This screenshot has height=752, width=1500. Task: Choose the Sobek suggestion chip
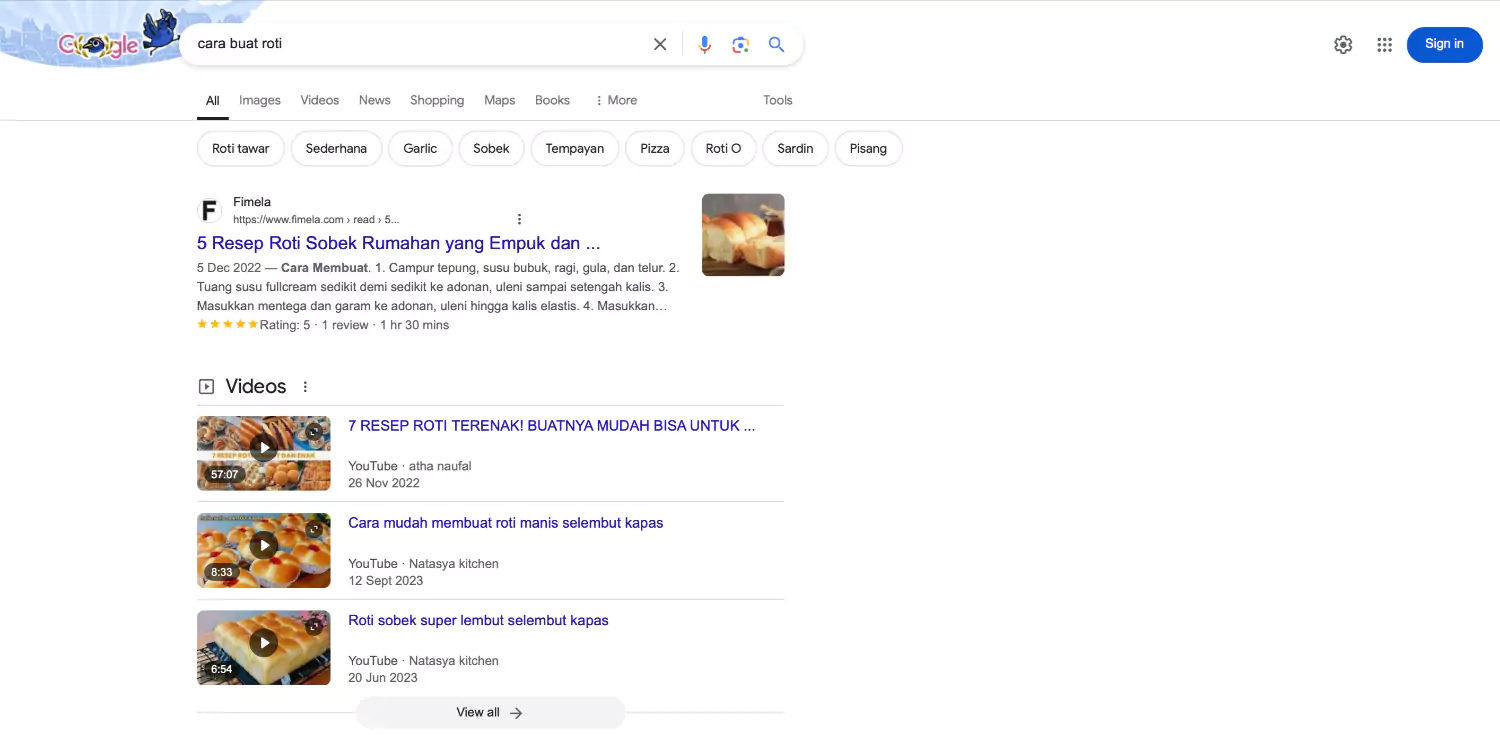click(x=491, y=149)
